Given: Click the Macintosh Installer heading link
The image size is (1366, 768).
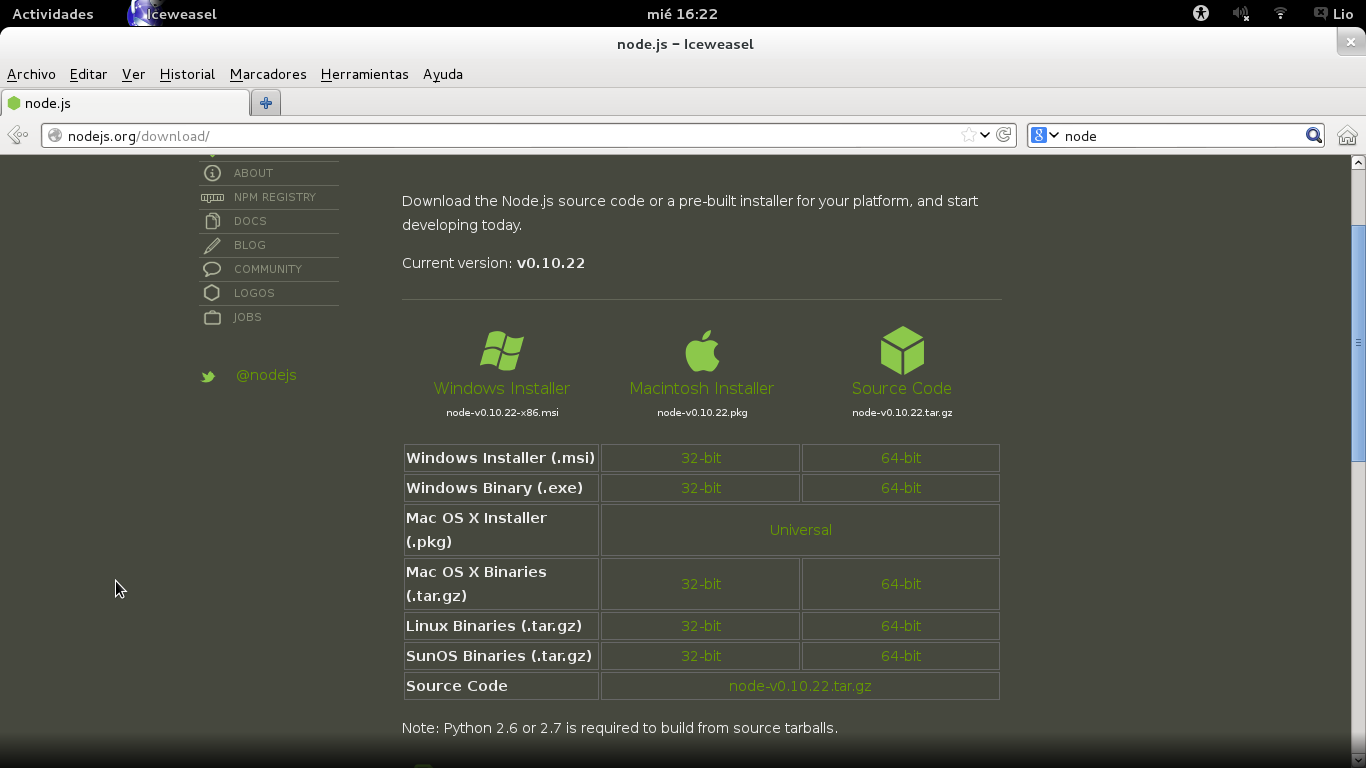Looking at the screenshot, I should point(702,388).
